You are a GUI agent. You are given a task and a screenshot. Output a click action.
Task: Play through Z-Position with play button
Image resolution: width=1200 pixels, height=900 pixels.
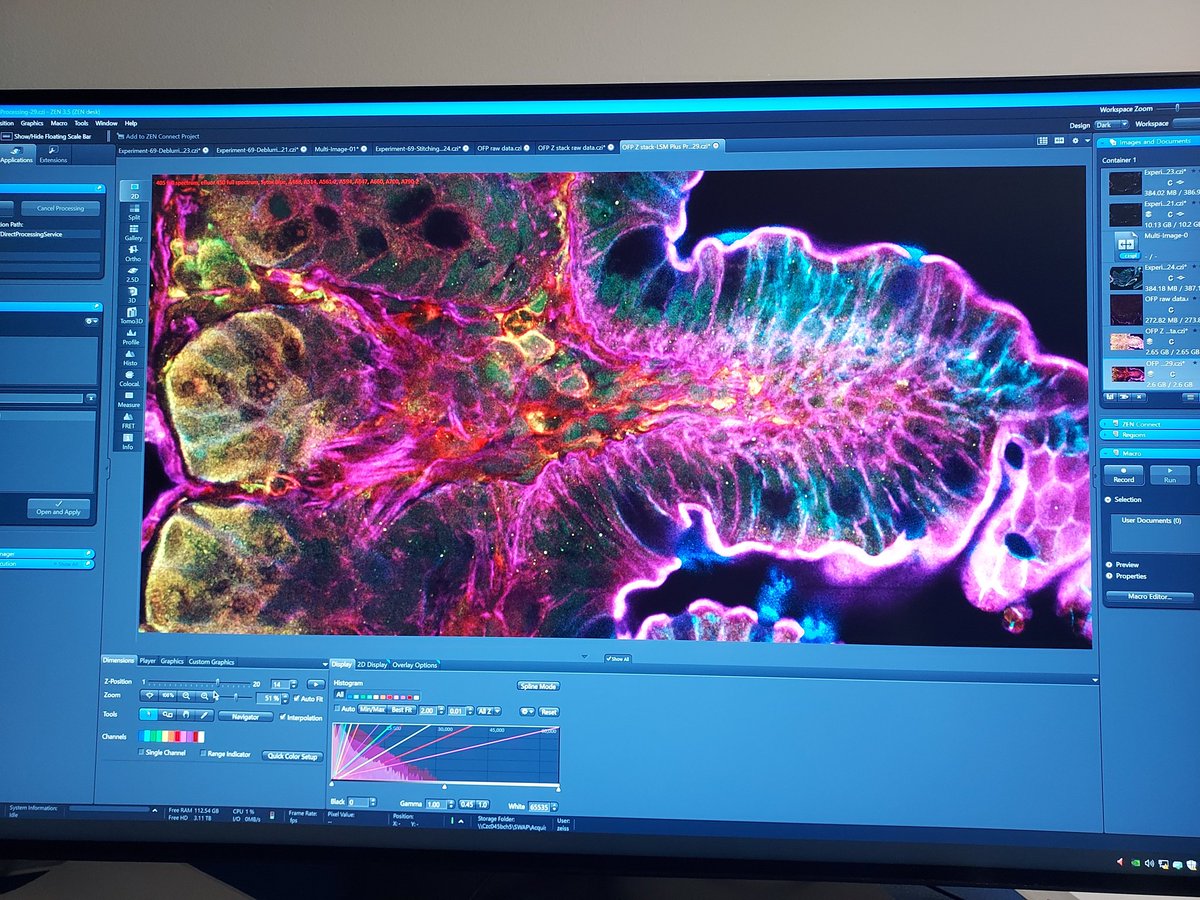pyautogui.click(x=316, y=683)
